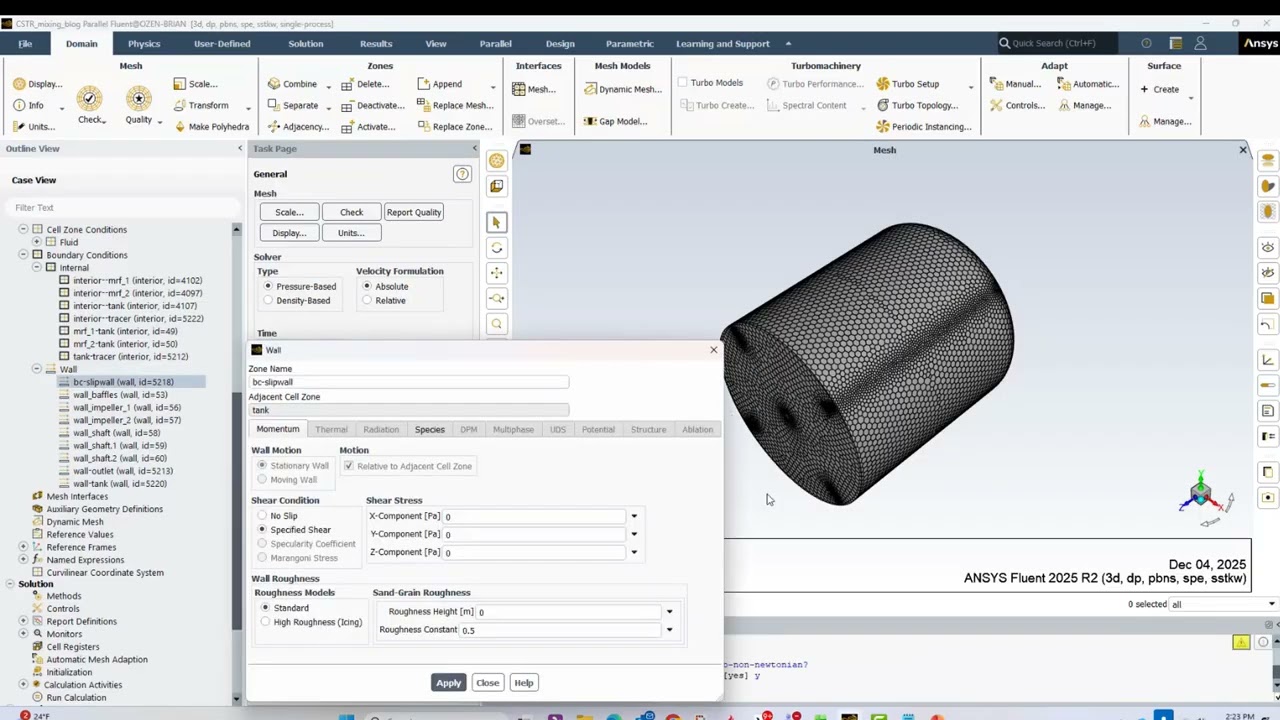Click Units button in task page
The width and height of the screenshot is (1280, 720).
tap(351, 233)
